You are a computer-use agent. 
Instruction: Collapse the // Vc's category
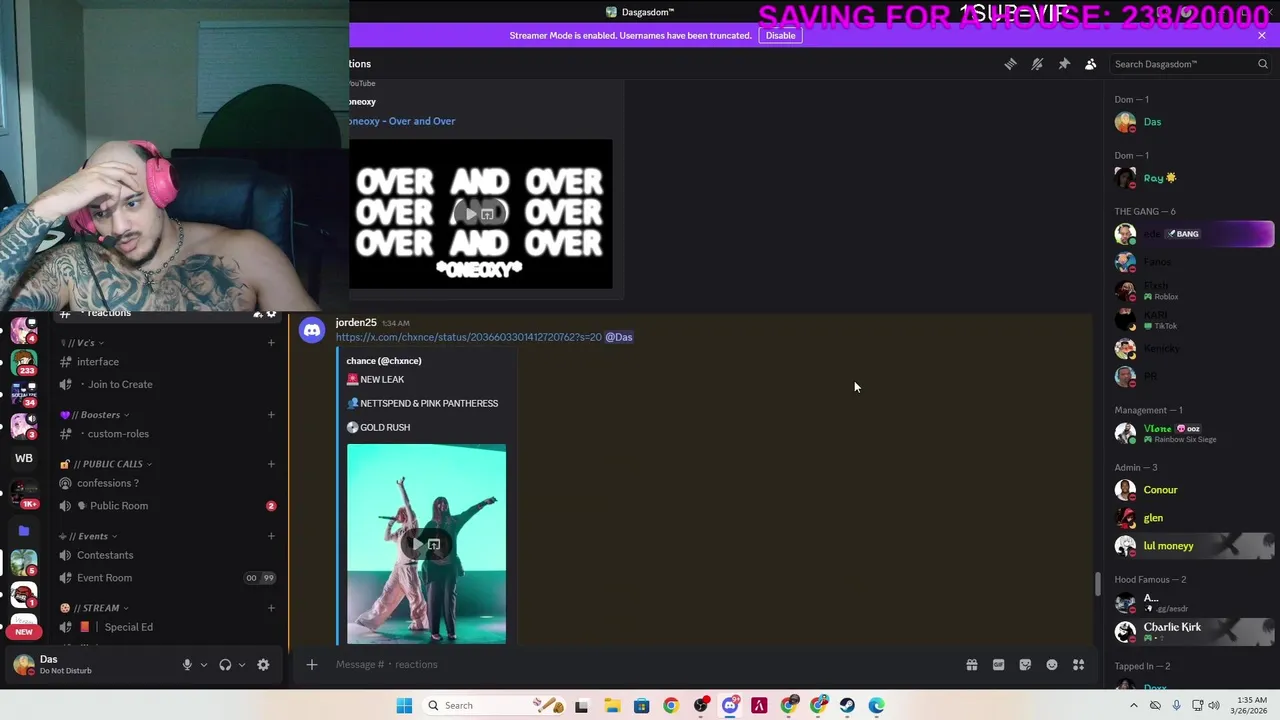(x=82, y=343)
